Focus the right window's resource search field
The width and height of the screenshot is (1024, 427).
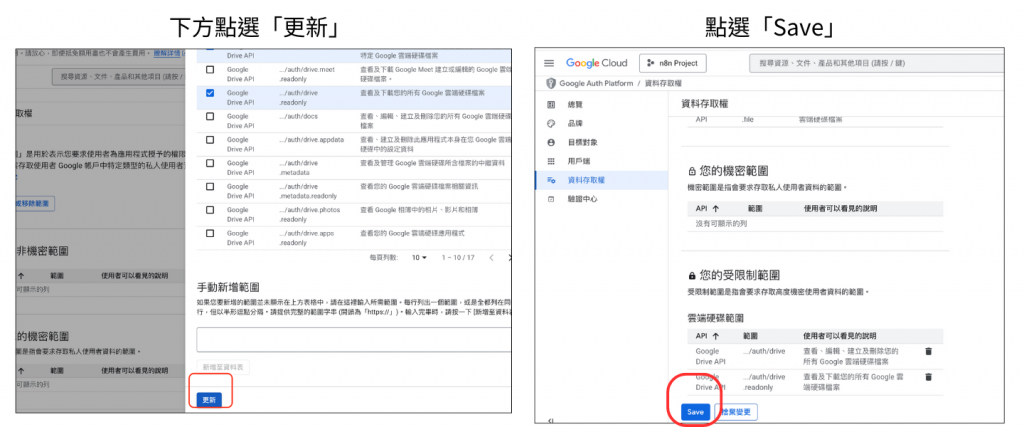(x=876, y=63)
